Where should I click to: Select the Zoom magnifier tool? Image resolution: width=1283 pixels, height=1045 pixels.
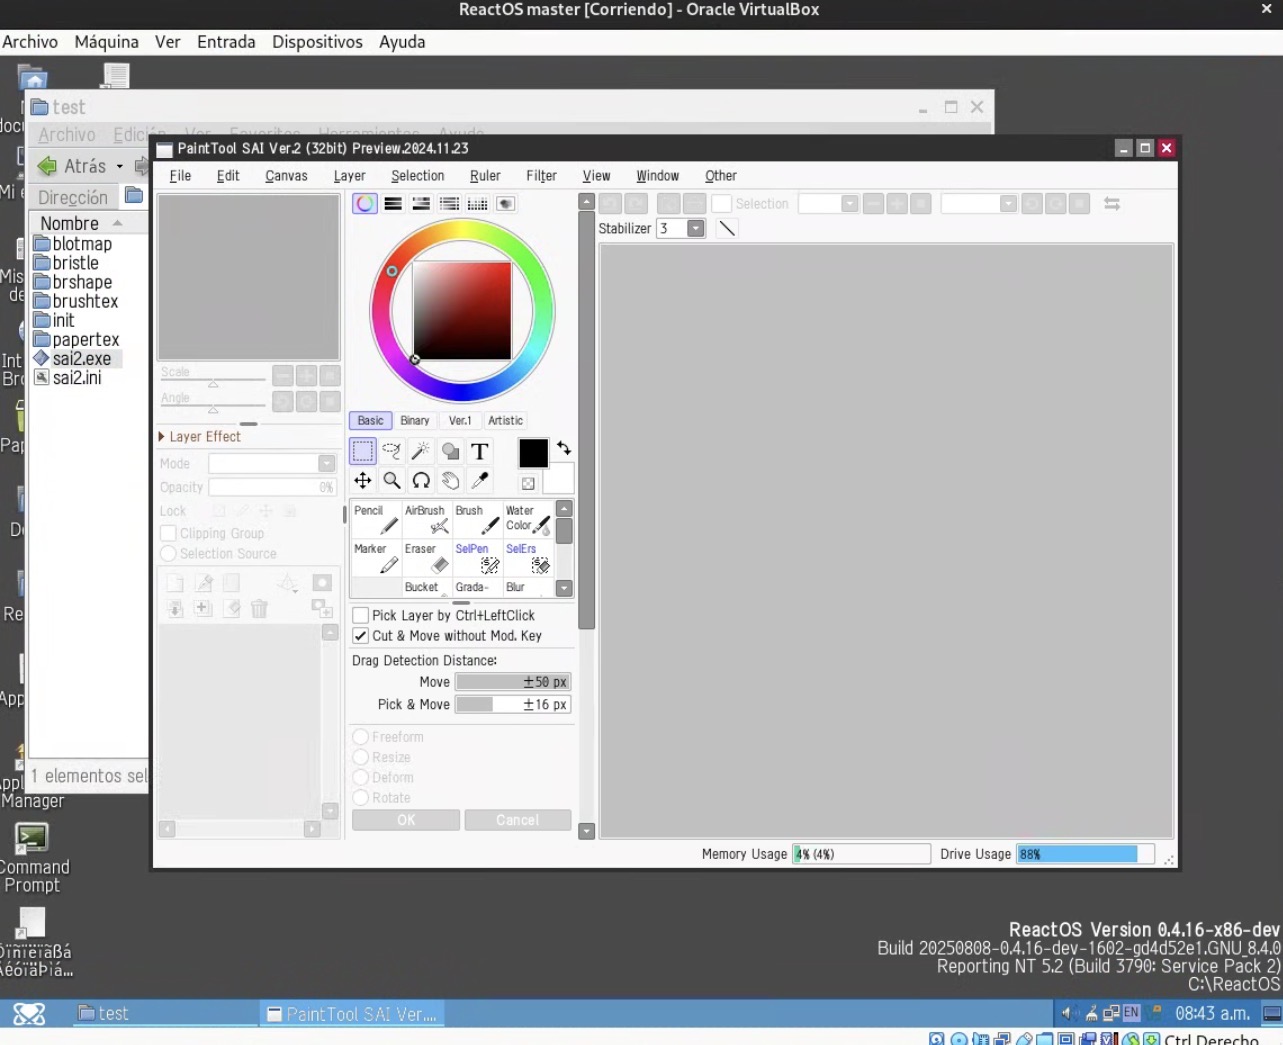click(392, 481)
